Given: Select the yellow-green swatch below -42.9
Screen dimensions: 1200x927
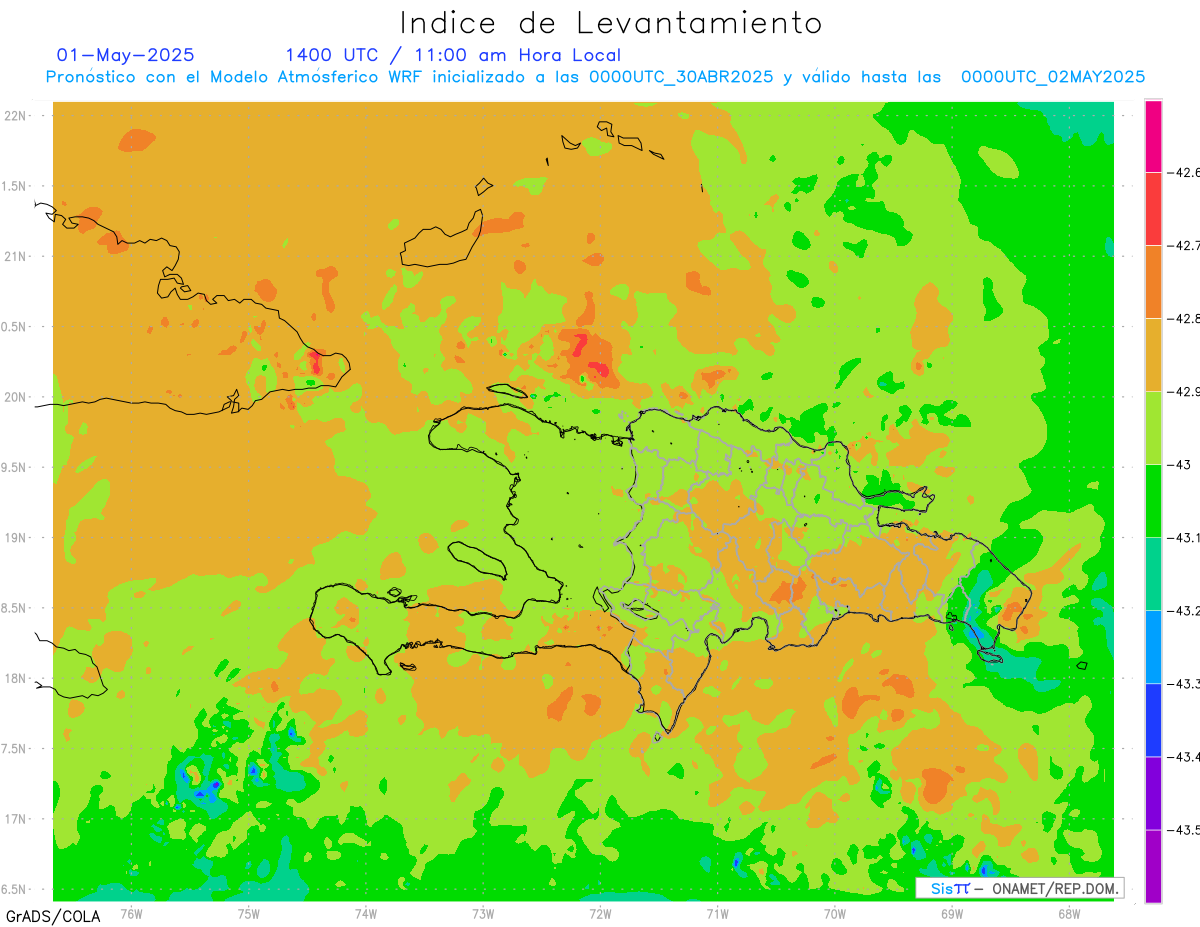Looking at the screenshot, I should [x=1153, y=428].
